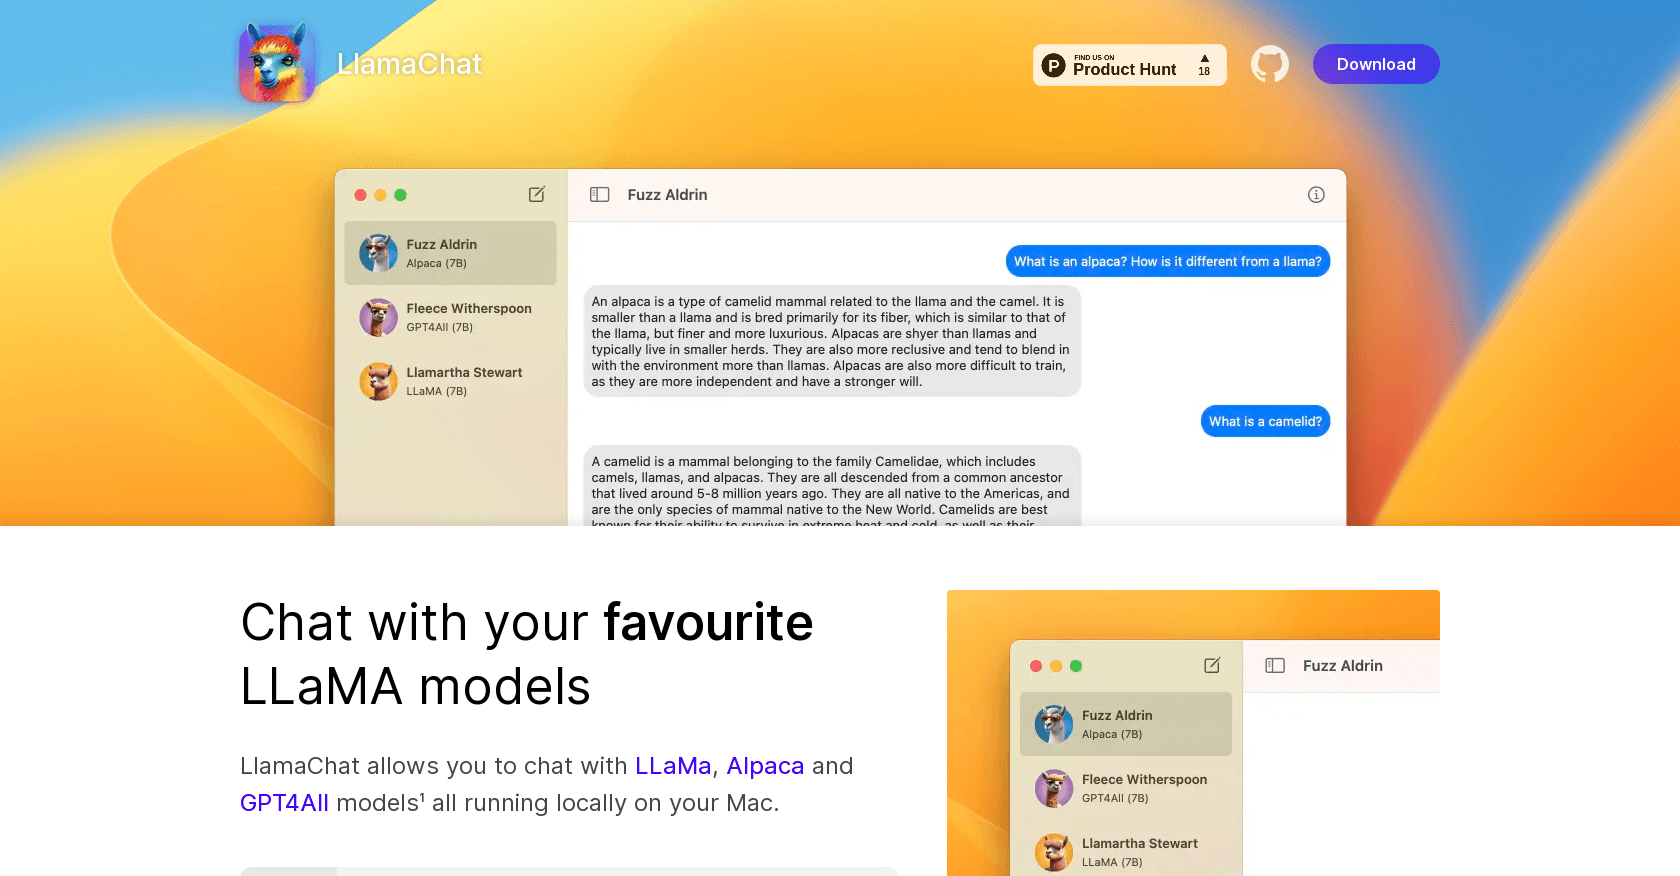This screenshot has width=1680, height=876.
Task: Select the Fleece Witherspoon GPT4All chat
Action: [x=450, y=317]
